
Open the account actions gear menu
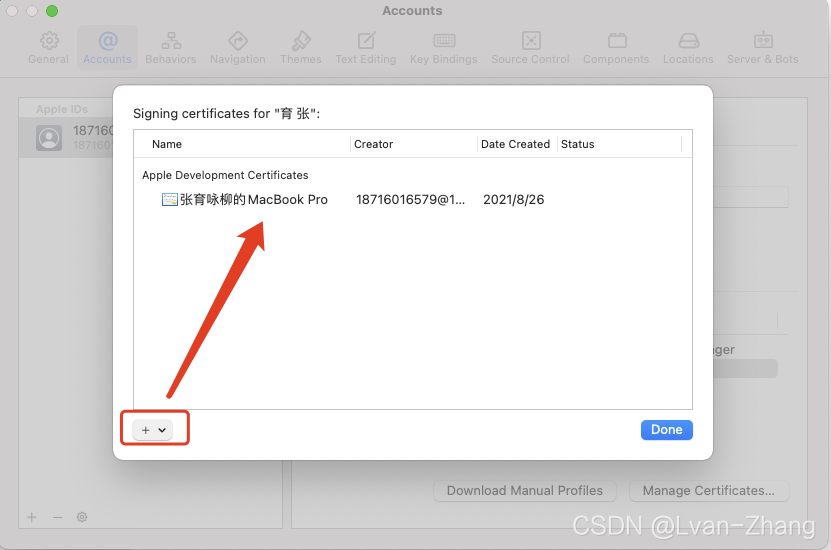82,517
